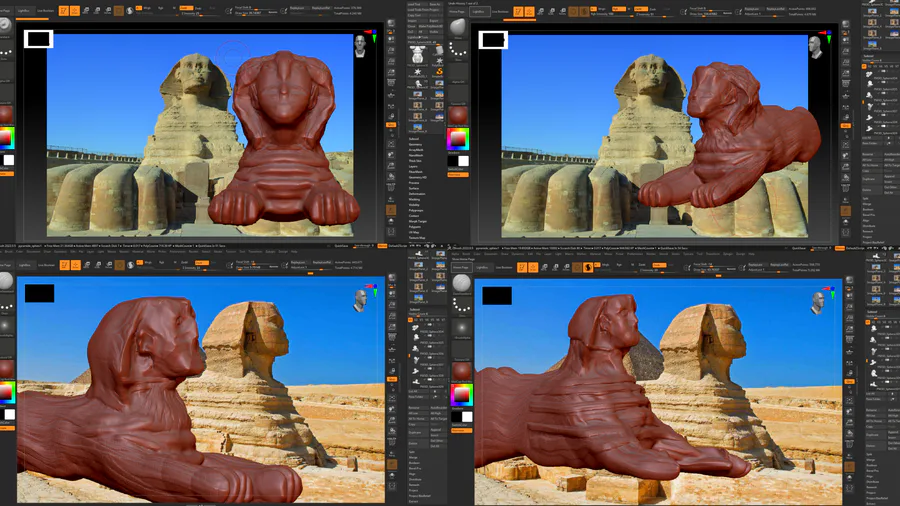Expand Polygroups section in top-right Tool palette
The image size is (900, 506).
[416, 211]
